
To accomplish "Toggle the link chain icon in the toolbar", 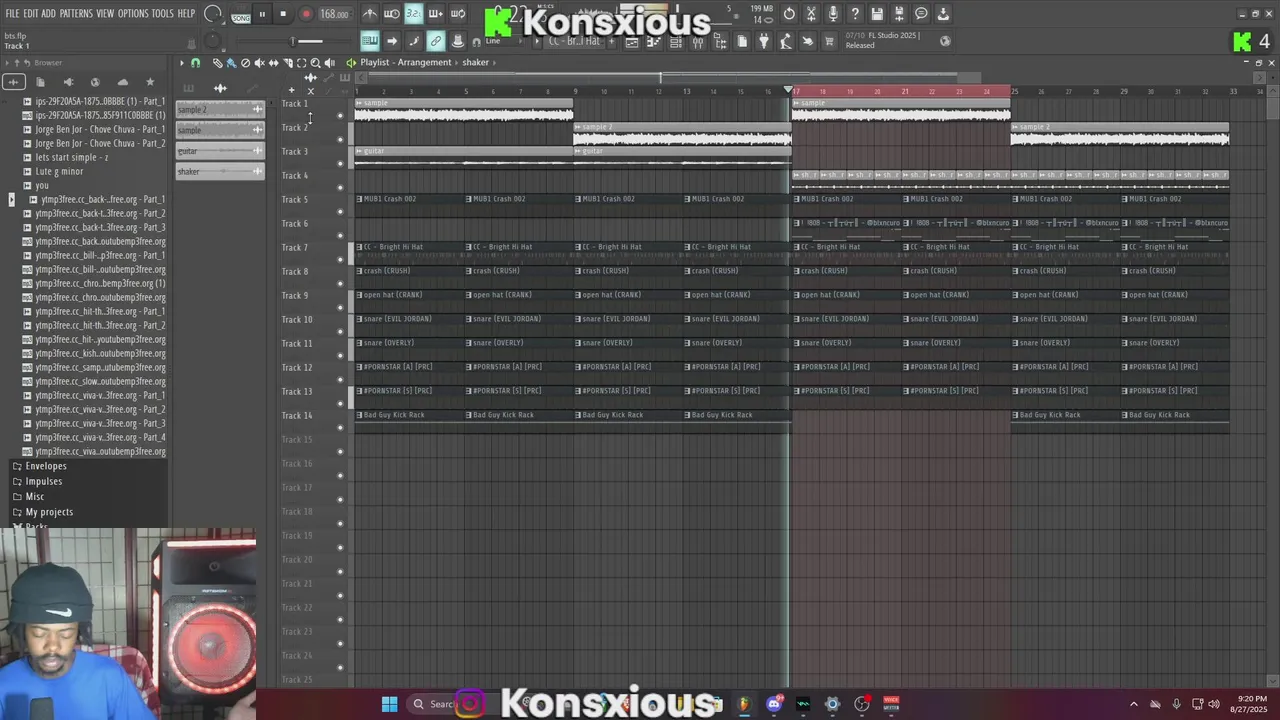I will coord(435,41).
